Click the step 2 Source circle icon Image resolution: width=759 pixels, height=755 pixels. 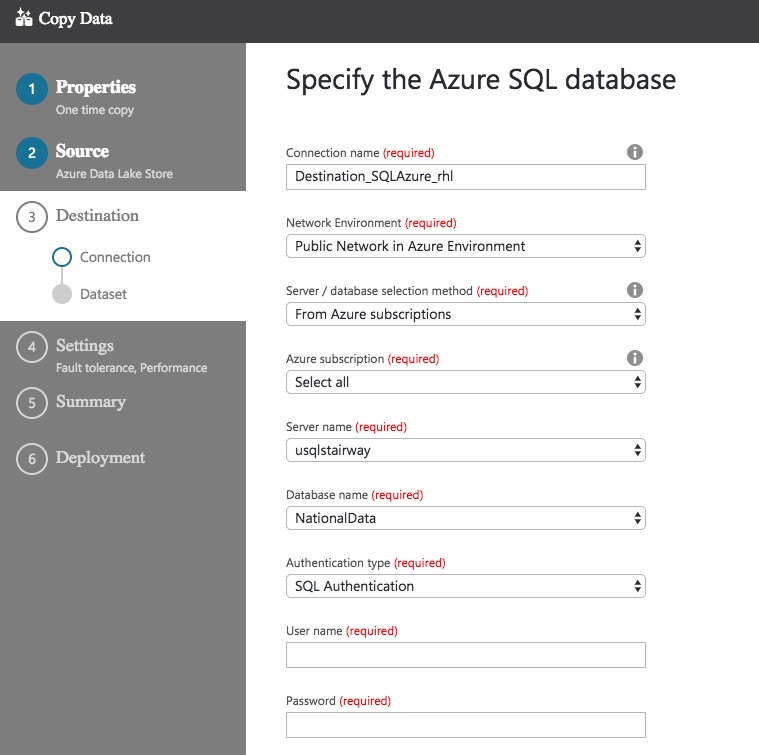click(x=32, y=153)
